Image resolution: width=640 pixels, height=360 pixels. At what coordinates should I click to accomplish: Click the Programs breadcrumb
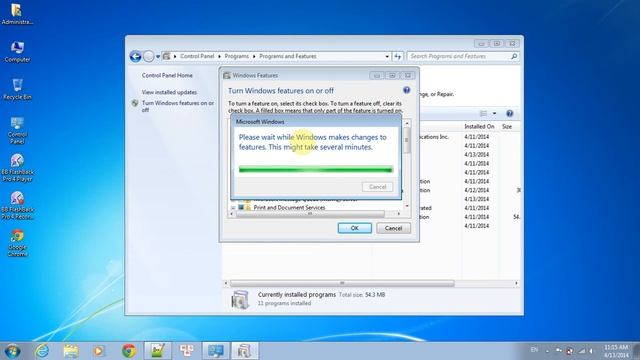236,56
